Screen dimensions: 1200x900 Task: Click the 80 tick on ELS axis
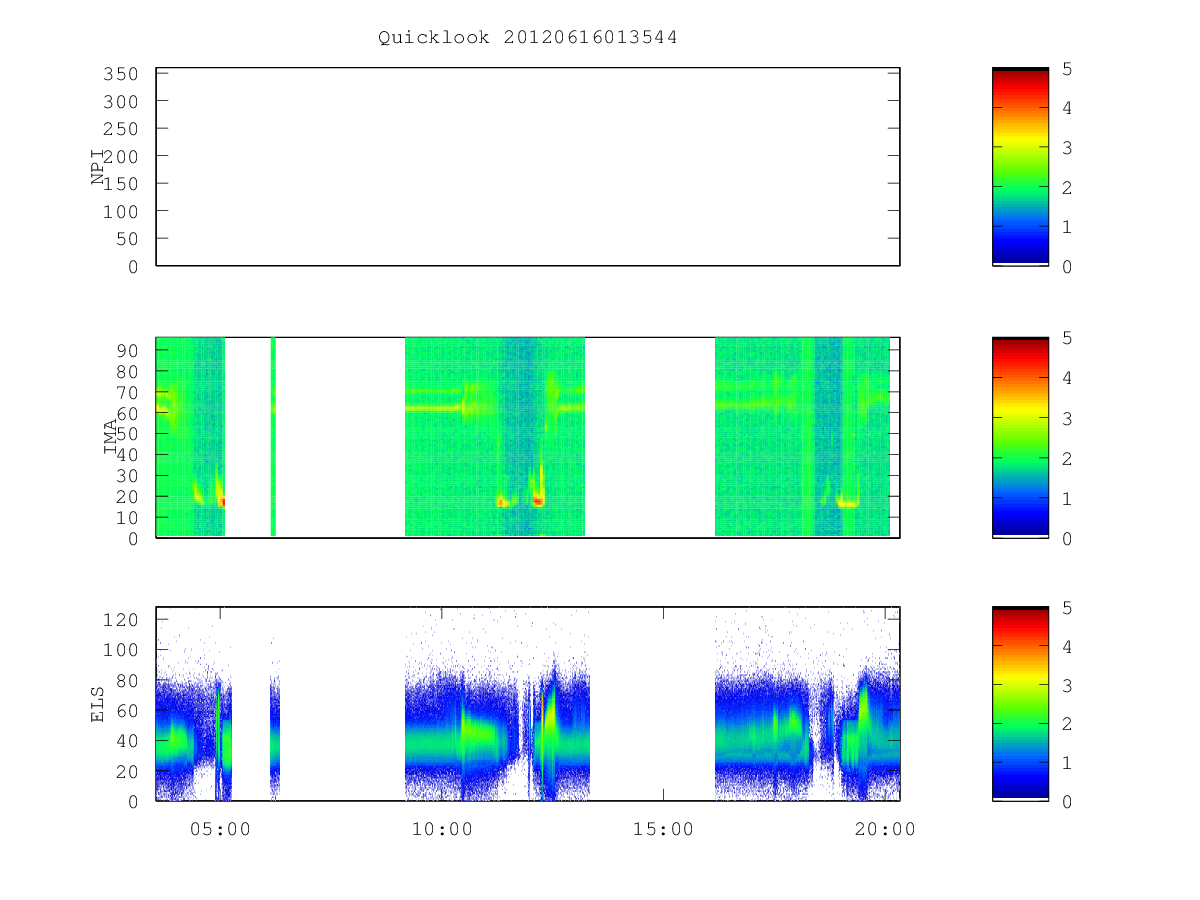coord(126,681)
